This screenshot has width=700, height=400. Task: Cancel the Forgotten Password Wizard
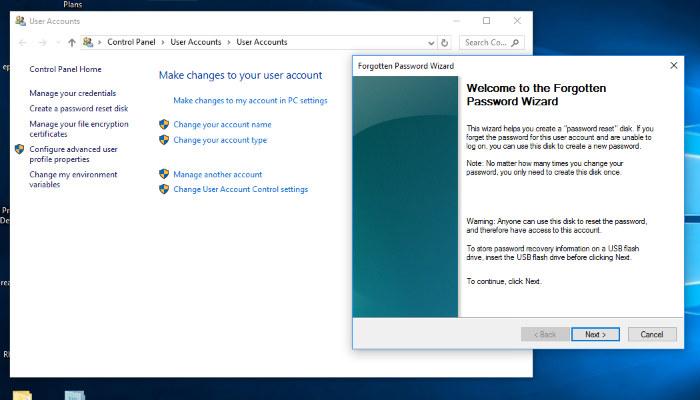[x=651, y=334]
